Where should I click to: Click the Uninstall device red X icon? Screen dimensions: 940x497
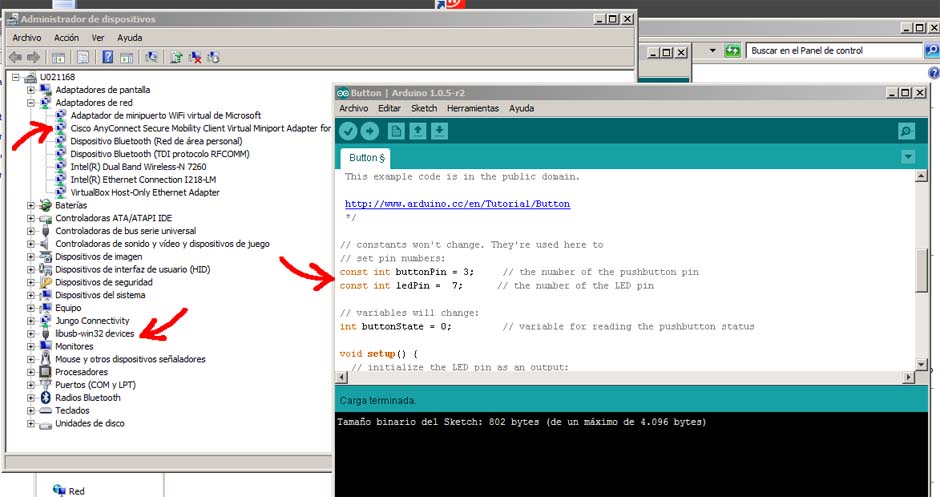tap(195, 58)
